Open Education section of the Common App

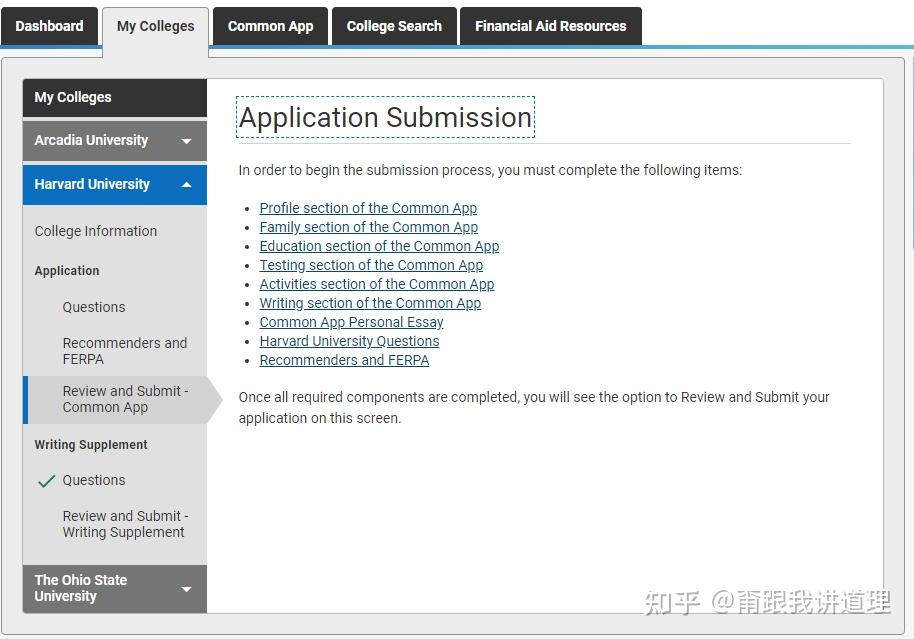(379, 246)
